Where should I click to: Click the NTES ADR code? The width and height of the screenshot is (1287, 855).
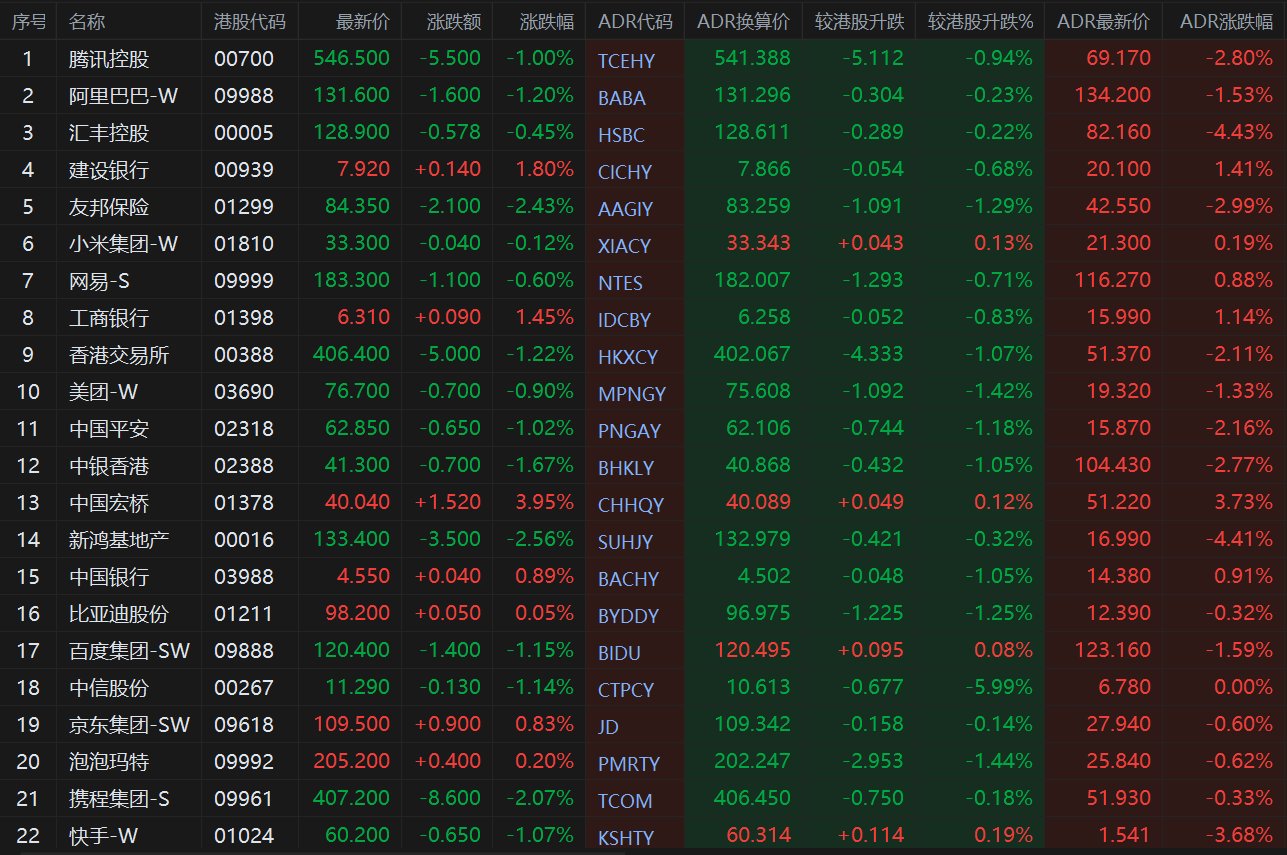pyautogui.click(x=620, y=283)
